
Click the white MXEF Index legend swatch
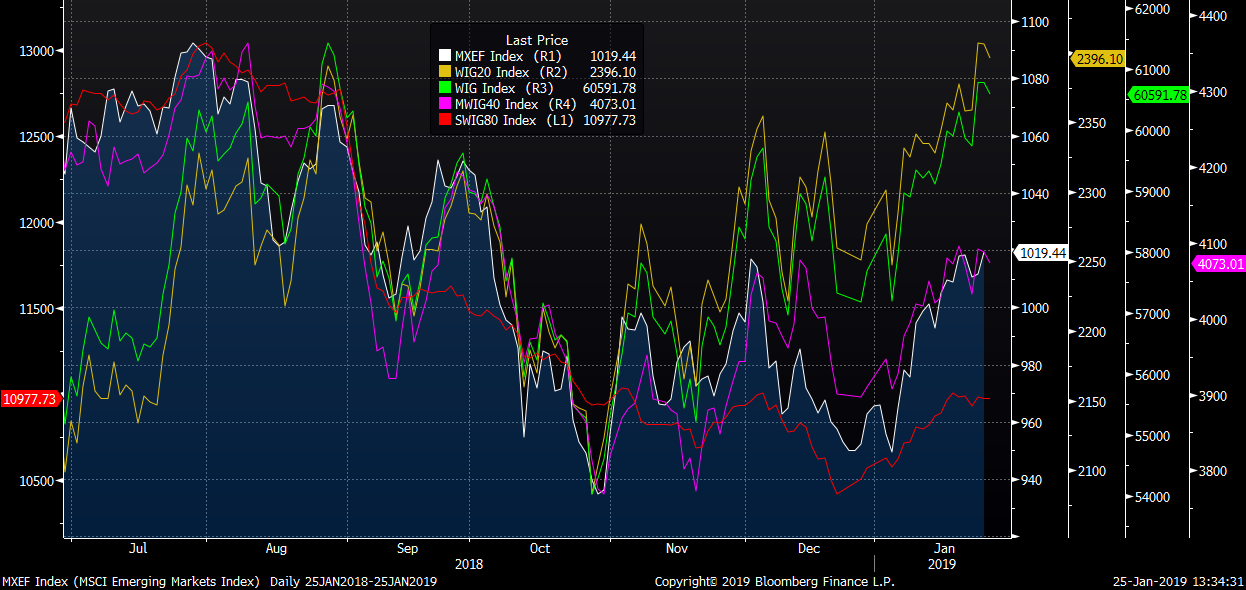click(445, 57)
